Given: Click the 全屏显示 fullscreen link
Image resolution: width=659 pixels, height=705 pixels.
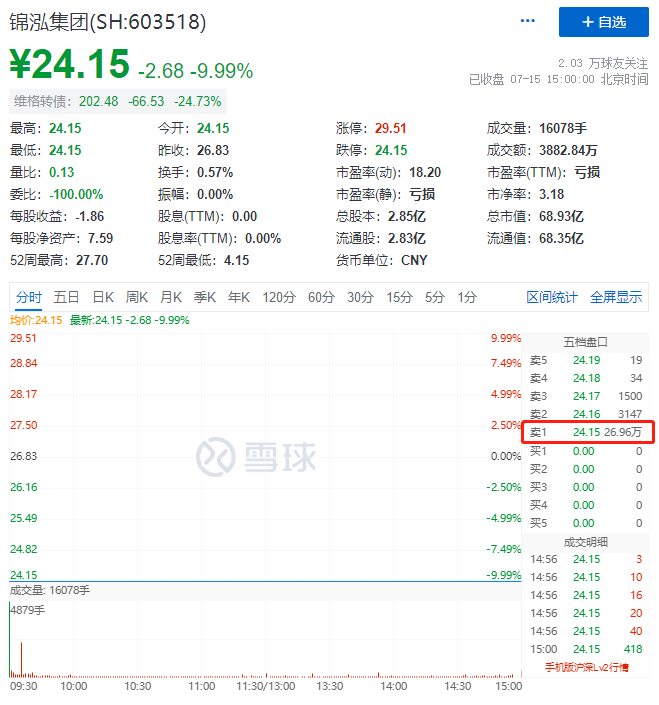Looking at the screenshot, I should coord(616,297).
